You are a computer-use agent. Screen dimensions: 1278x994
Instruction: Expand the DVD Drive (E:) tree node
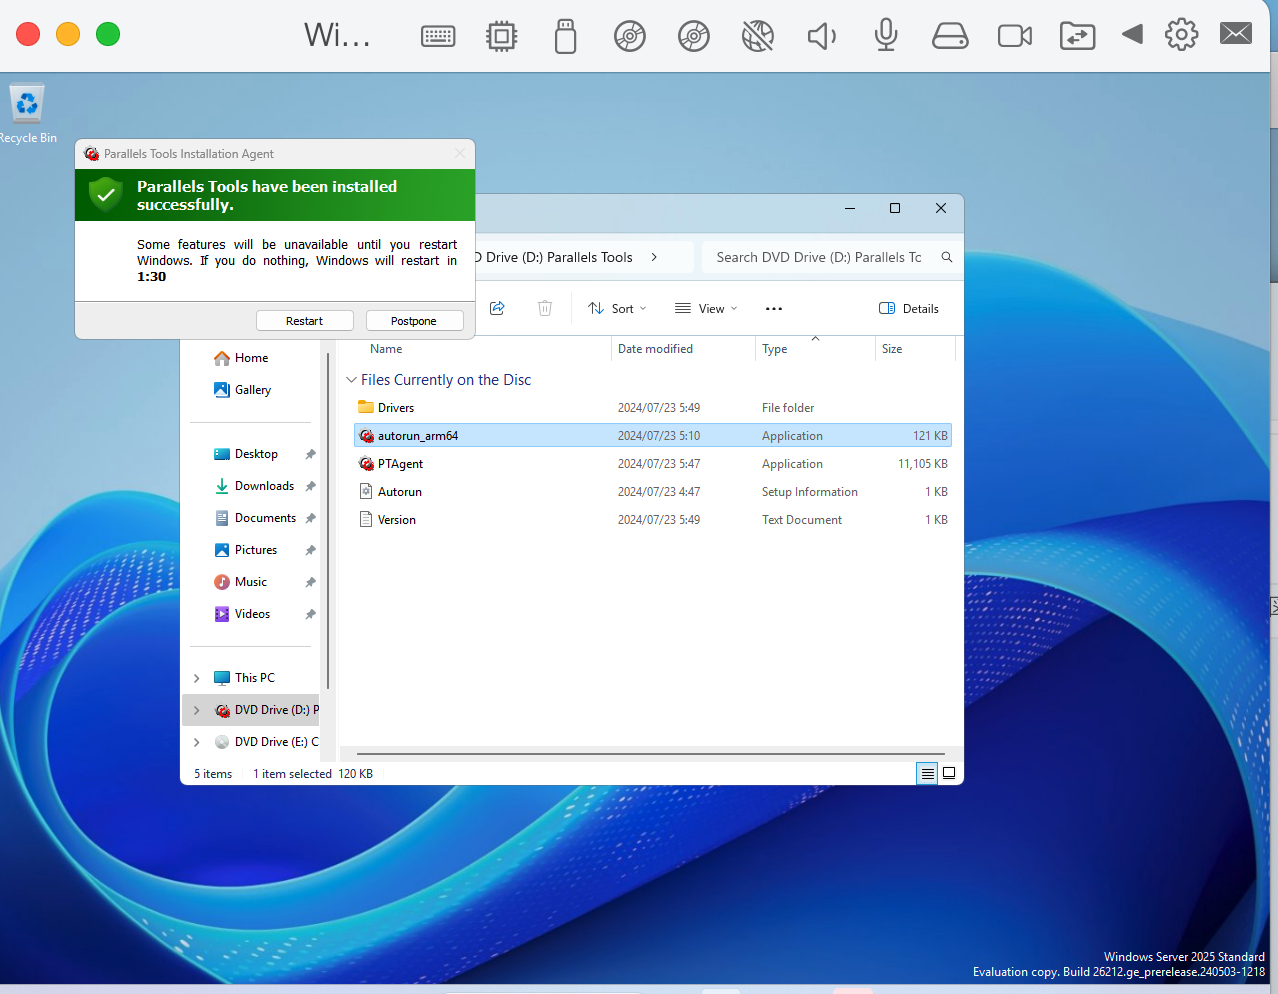point(197,742)
